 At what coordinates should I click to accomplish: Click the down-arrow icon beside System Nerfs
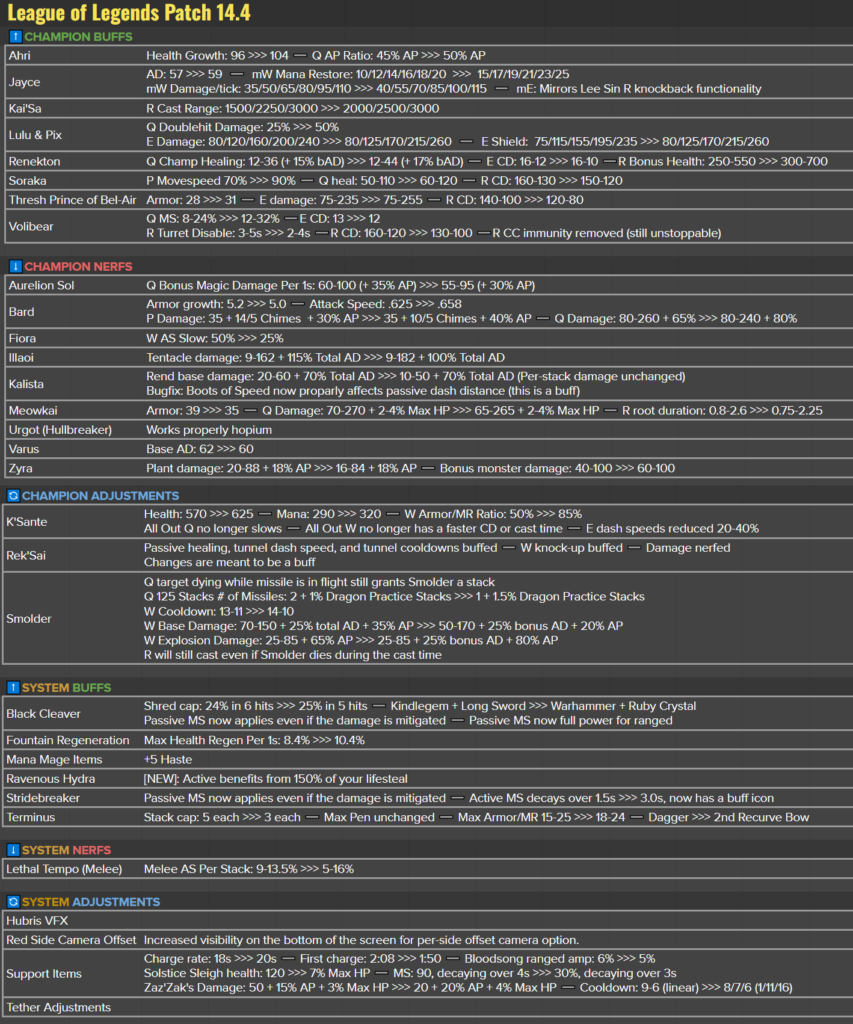13,850
